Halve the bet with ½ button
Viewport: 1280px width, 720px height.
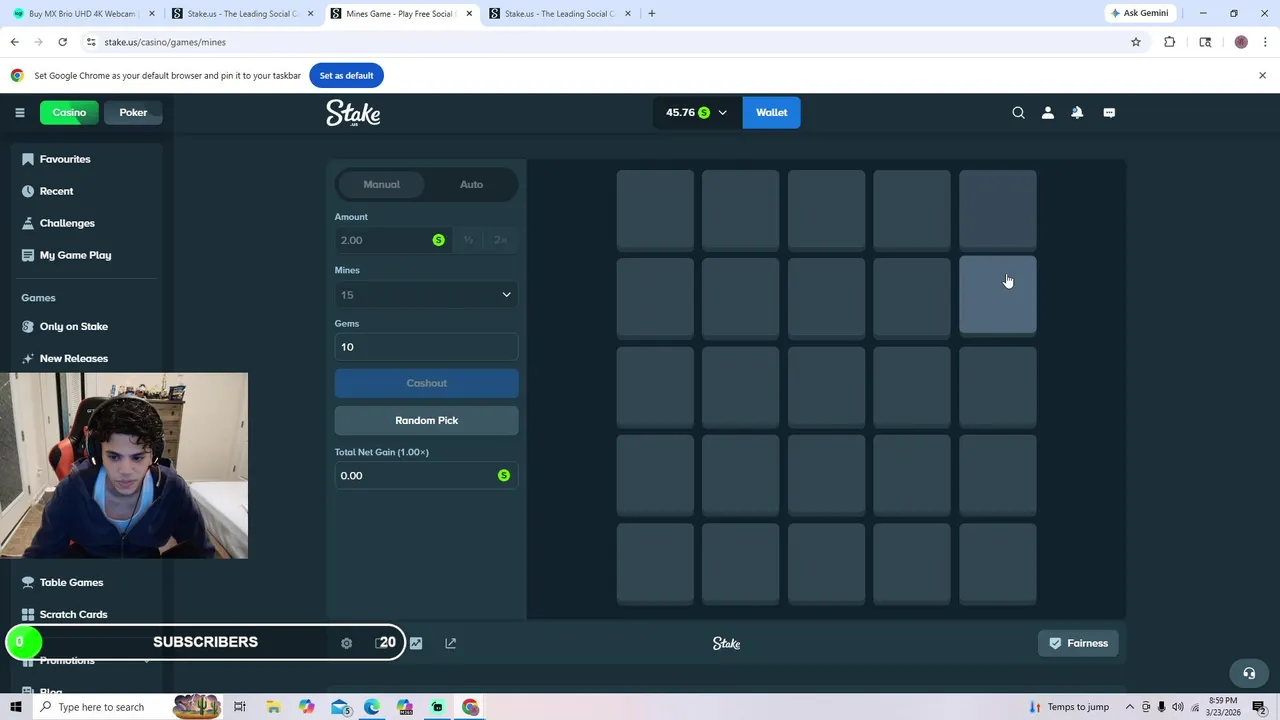click(x=468, y=240)
